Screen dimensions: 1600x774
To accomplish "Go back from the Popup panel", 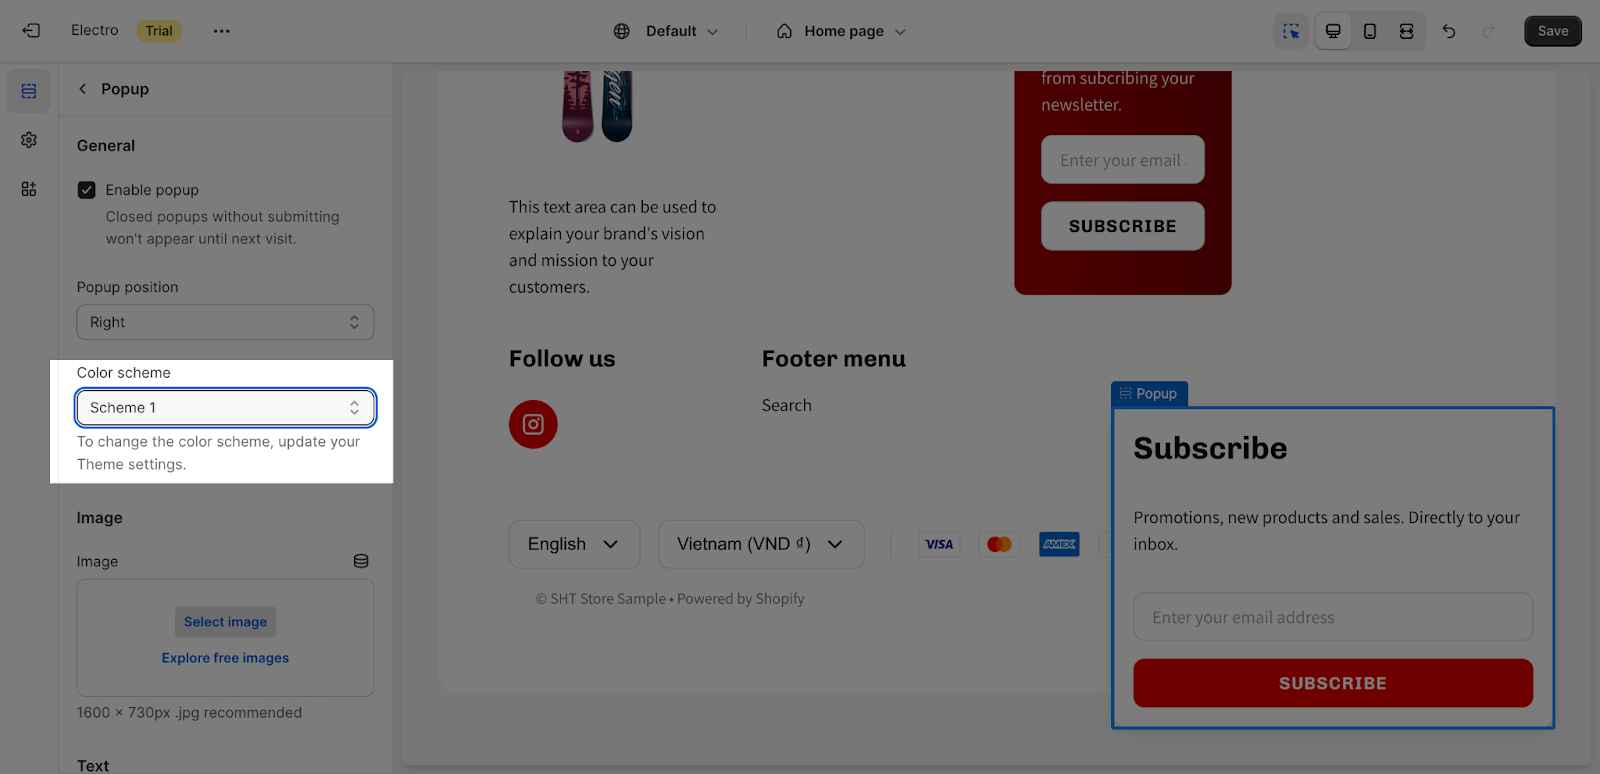I will (82, 89).
